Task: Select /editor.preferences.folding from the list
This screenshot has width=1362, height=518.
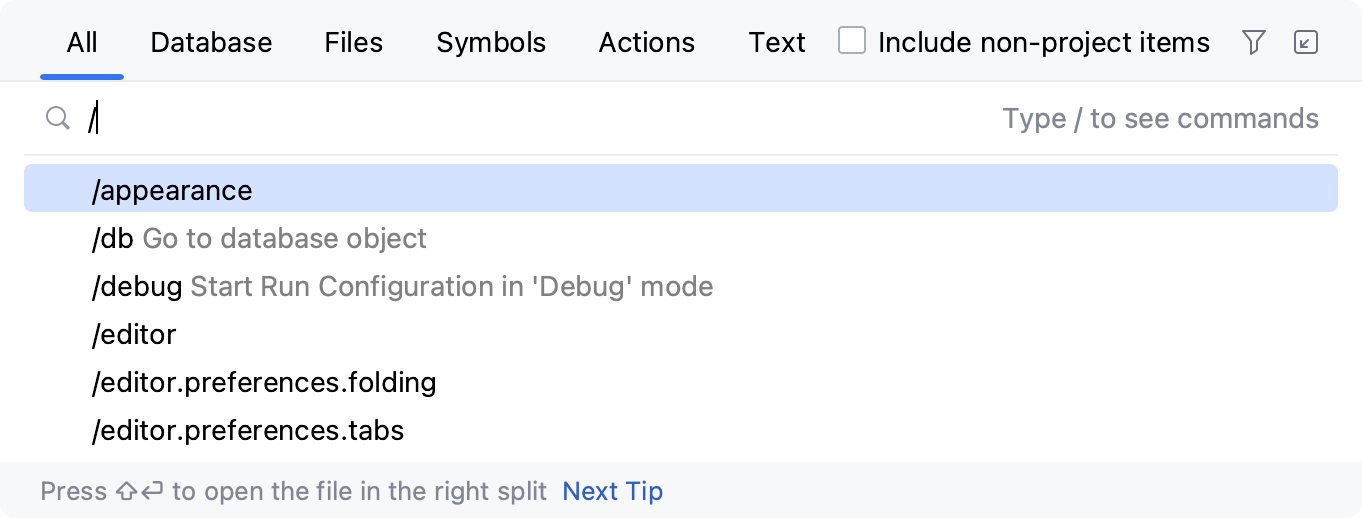Action: click(264, 382)
